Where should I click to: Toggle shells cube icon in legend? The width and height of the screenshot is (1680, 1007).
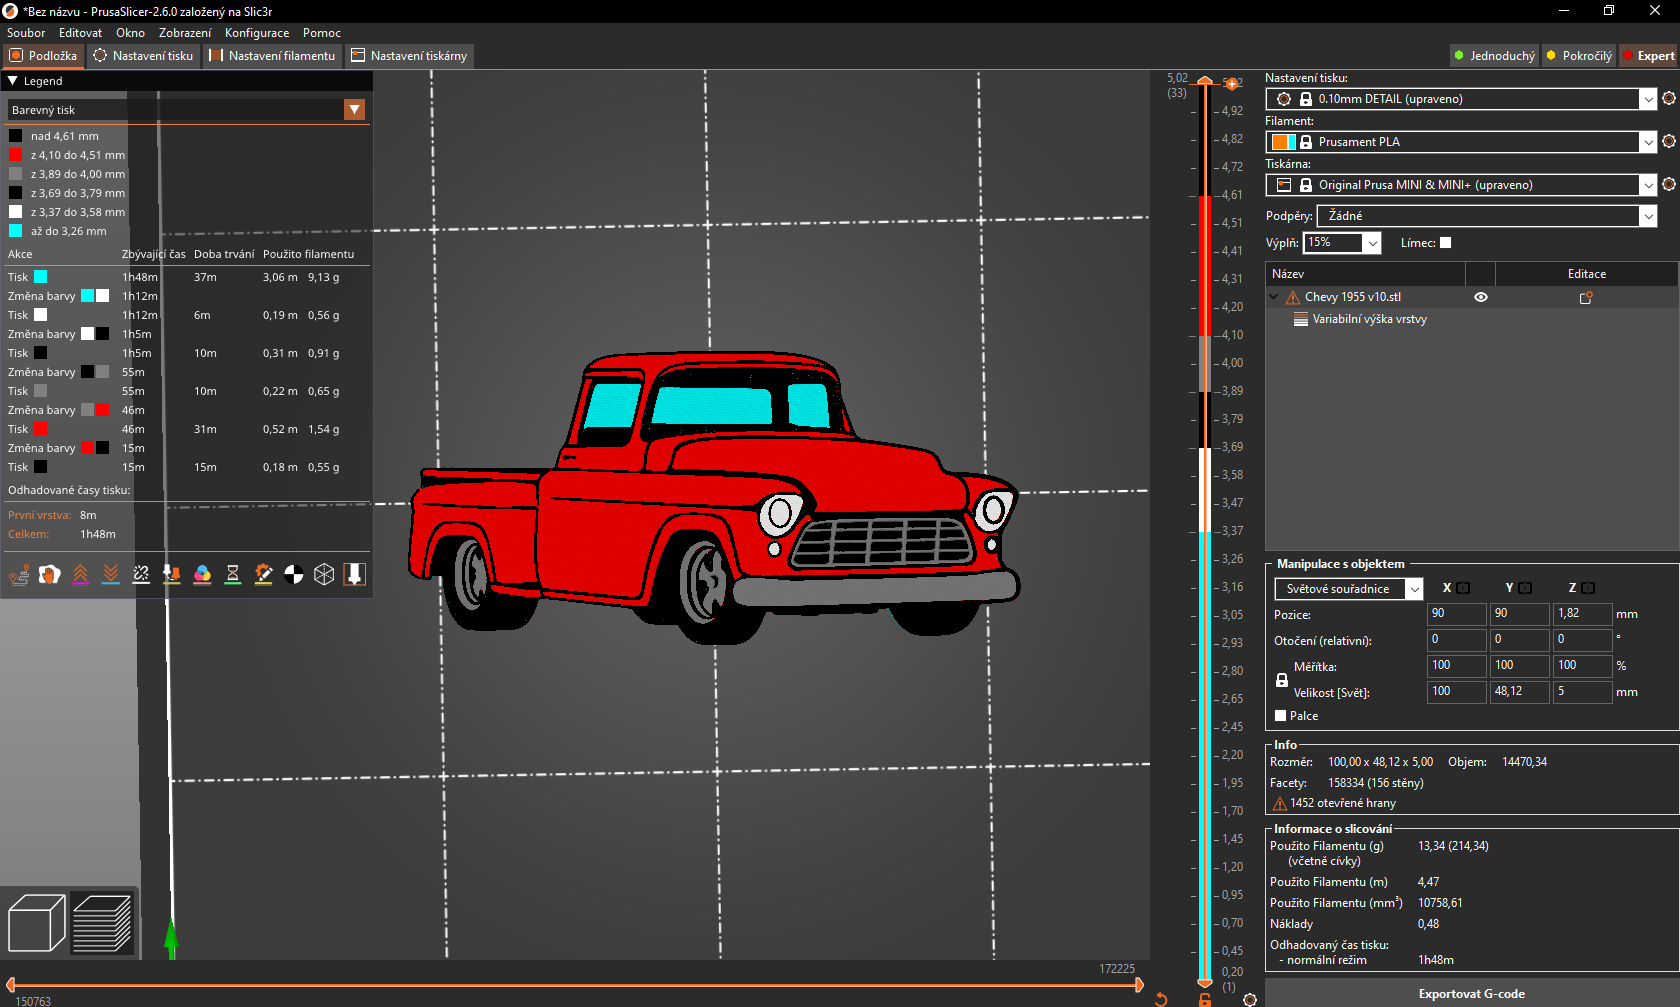click(x=324, y=574)
